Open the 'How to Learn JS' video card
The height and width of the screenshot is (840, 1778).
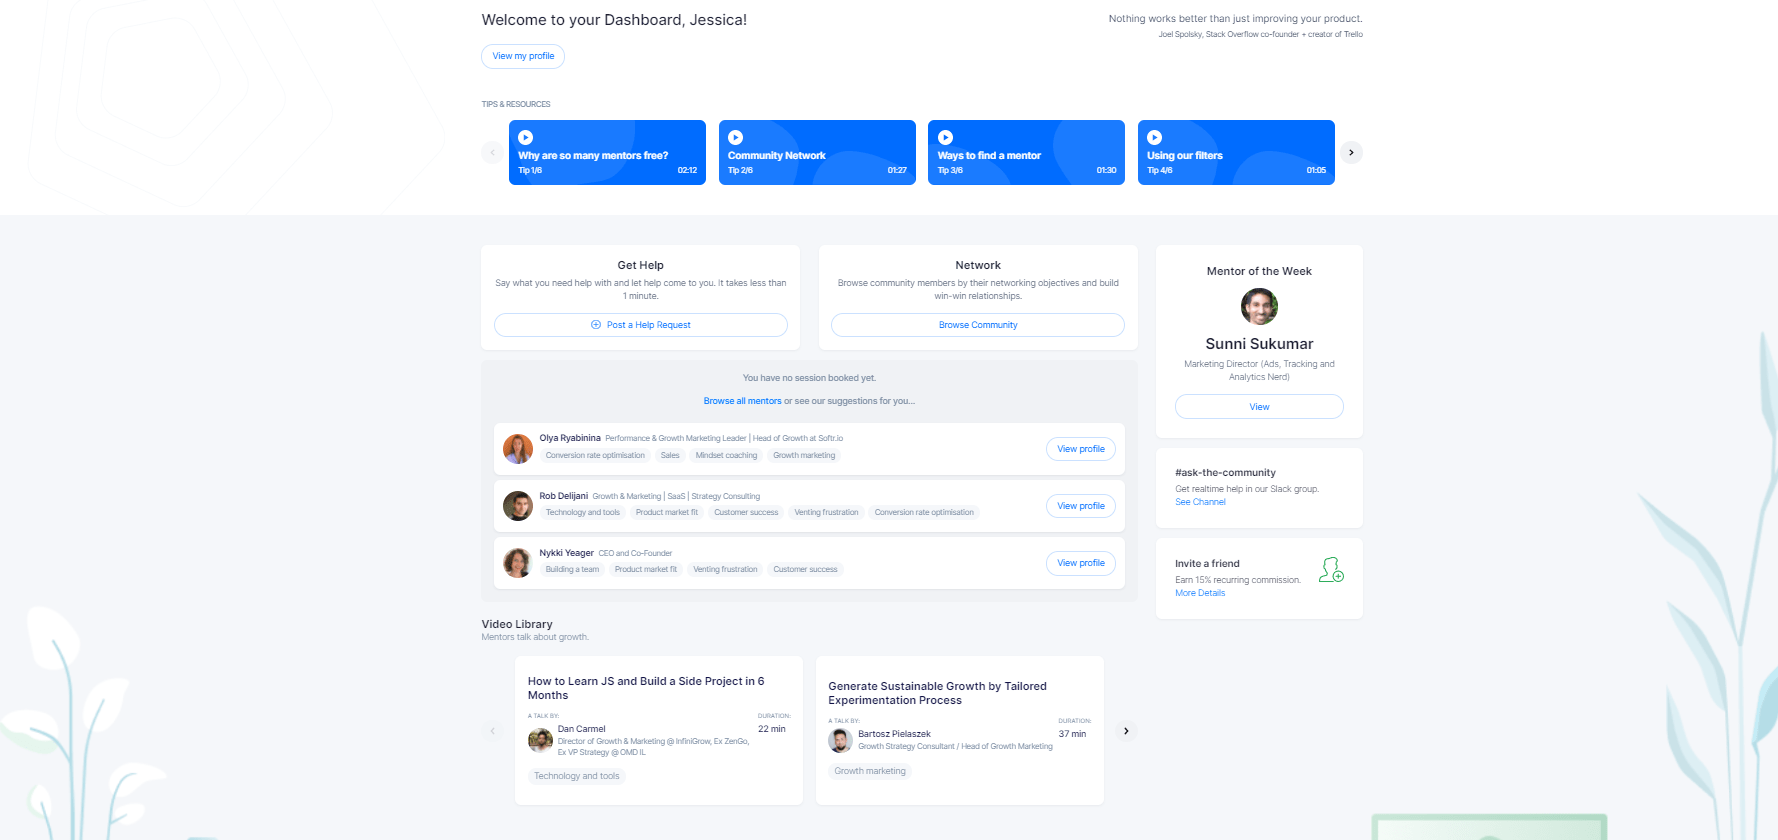(x=659, y=730)
